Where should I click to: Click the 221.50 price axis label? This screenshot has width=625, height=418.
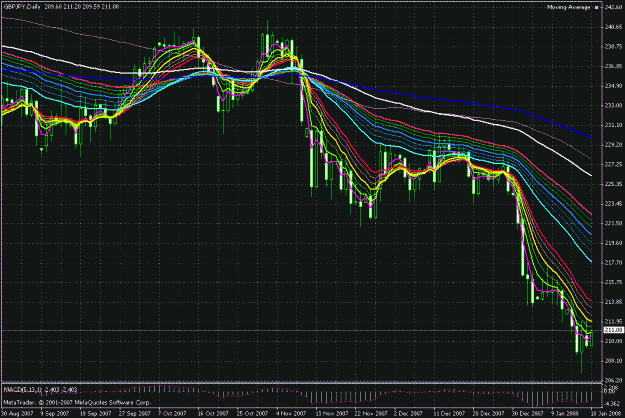(615, 223)
